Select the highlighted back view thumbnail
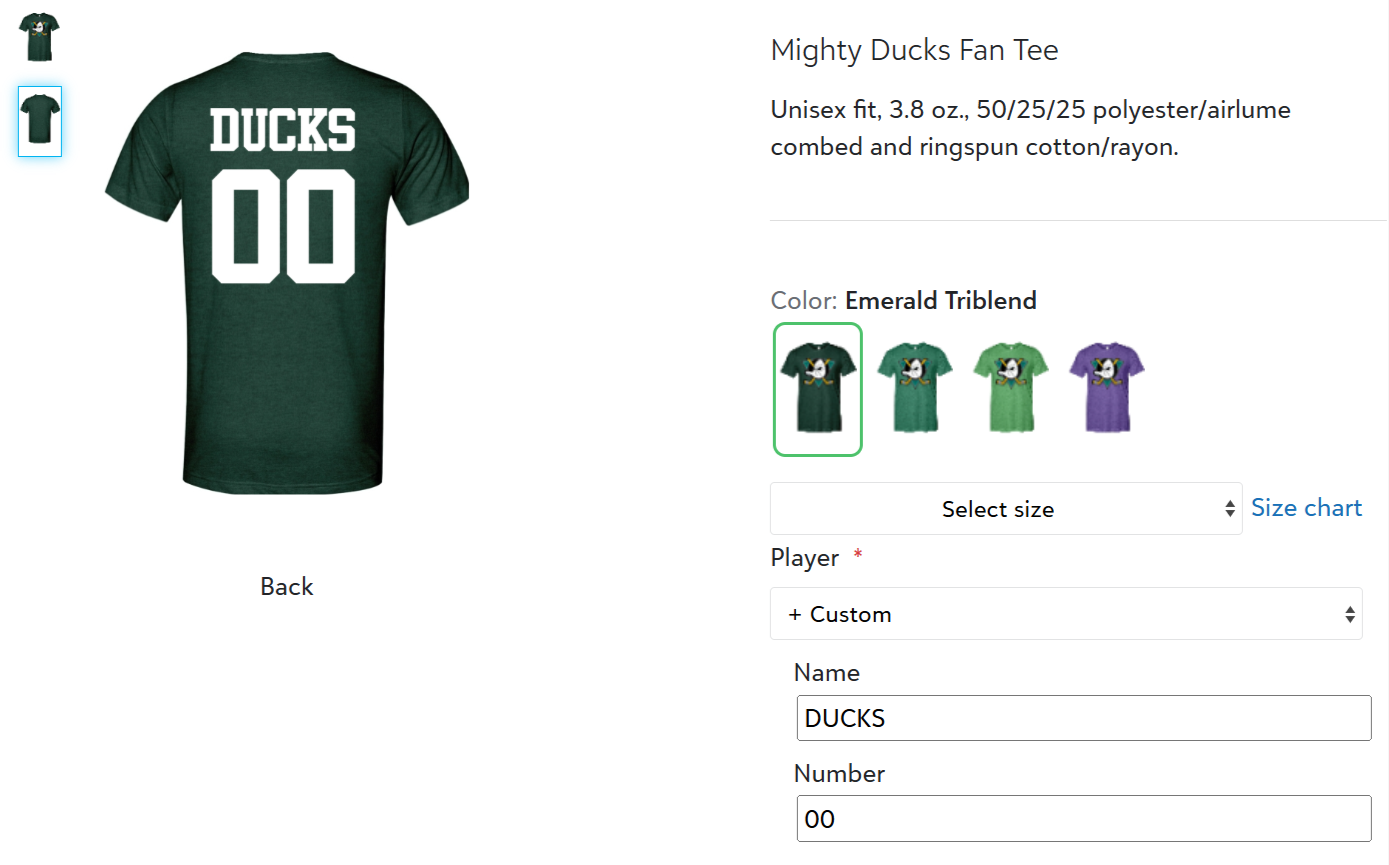This screenshot has height=865, width=1389. point(40,121)
